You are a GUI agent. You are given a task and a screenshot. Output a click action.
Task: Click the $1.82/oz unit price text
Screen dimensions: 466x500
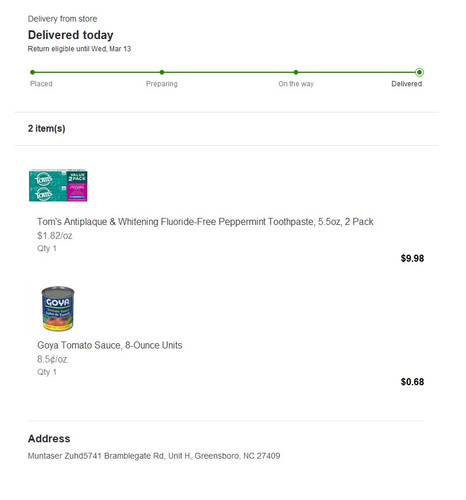point(55,236)
